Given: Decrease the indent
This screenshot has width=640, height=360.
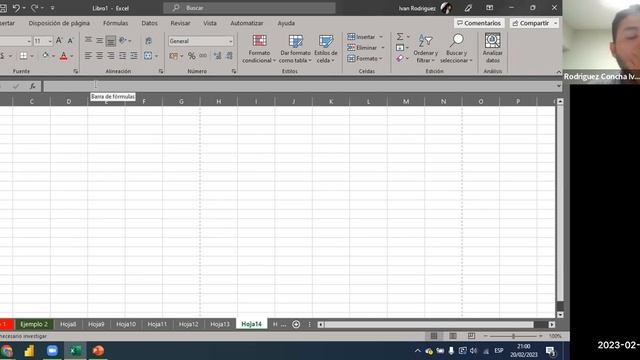Looking at the screenshot, I should coord(122,56).
